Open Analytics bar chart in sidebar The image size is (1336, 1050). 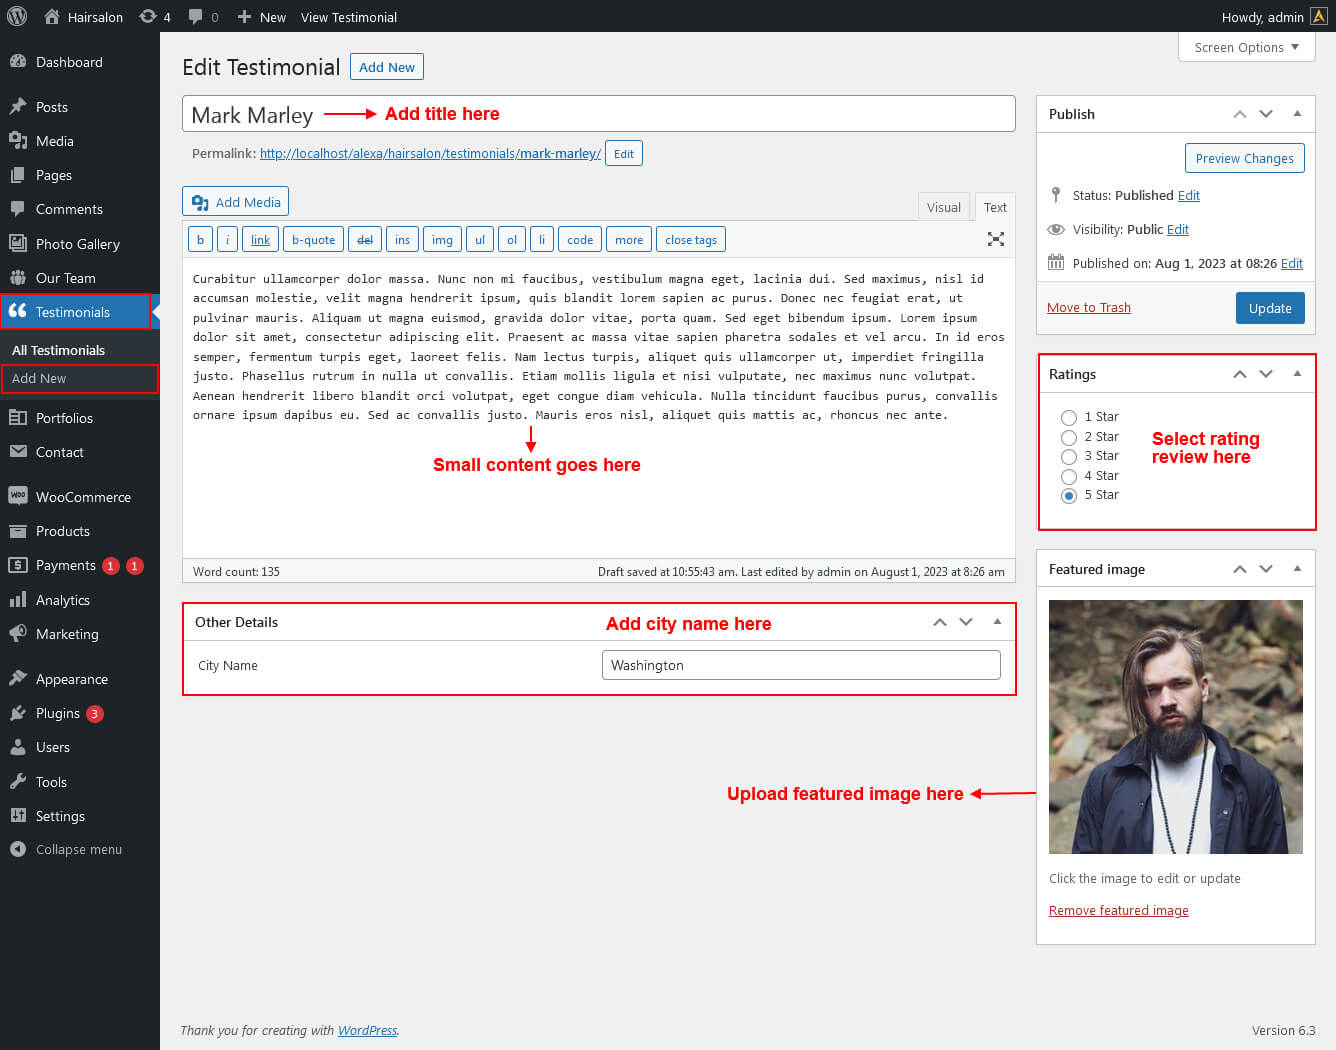point(18,600)
